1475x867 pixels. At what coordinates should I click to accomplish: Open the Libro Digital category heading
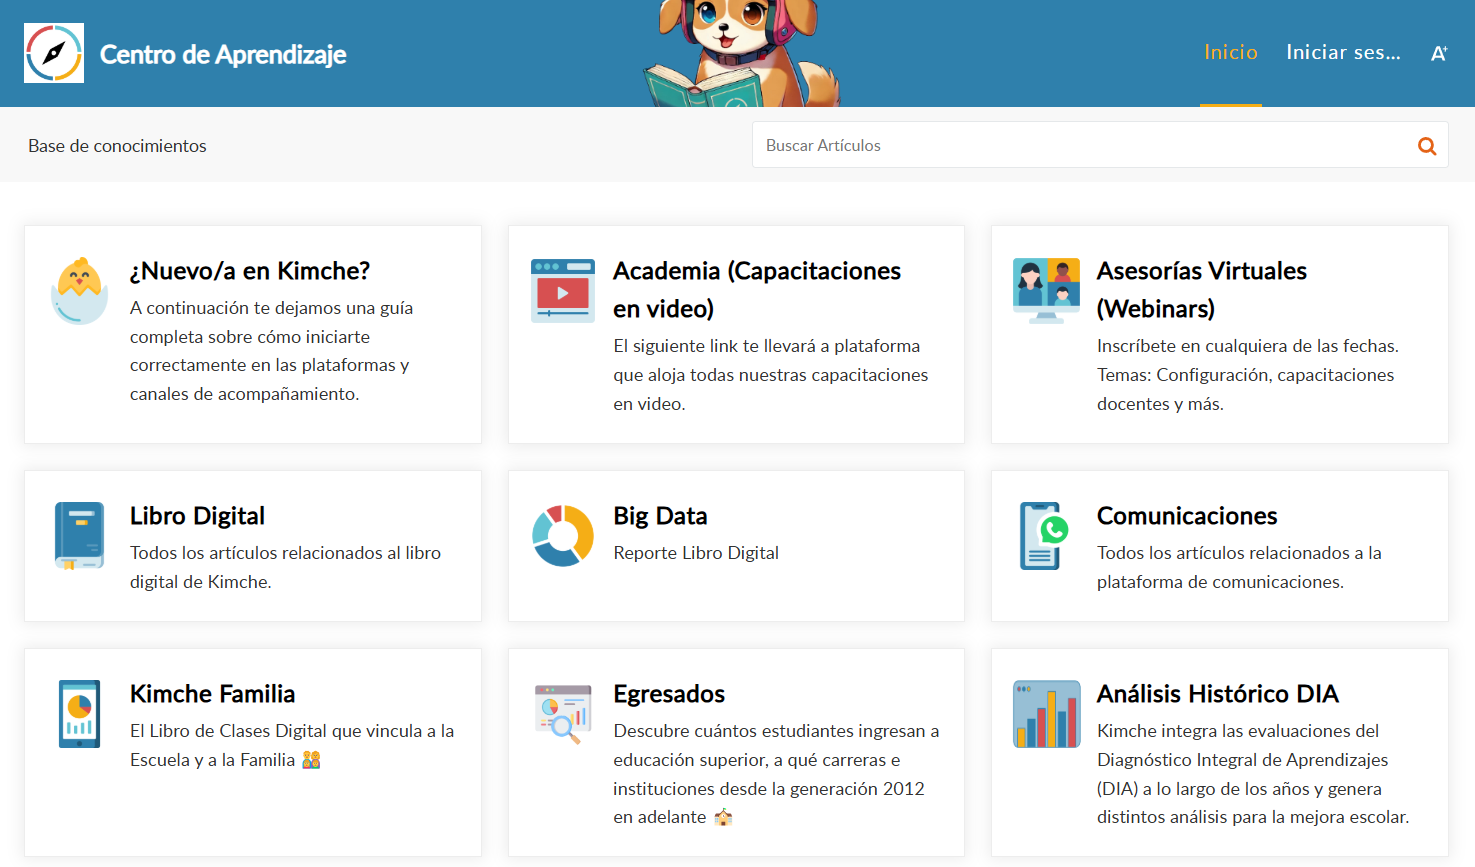tap(197, 516)
